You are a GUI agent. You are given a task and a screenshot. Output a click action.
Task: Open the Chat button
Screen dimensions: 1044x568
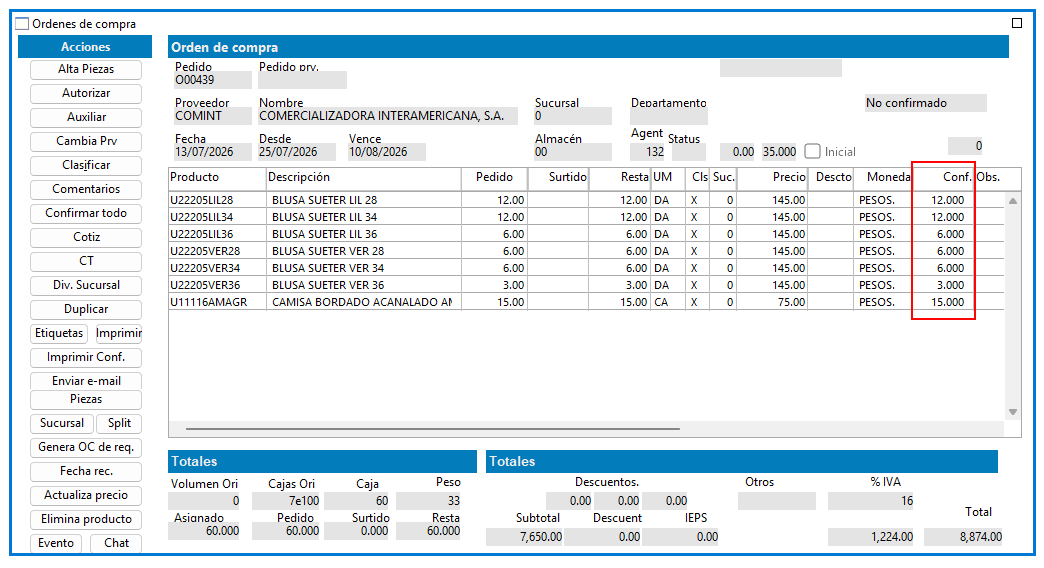117,543
